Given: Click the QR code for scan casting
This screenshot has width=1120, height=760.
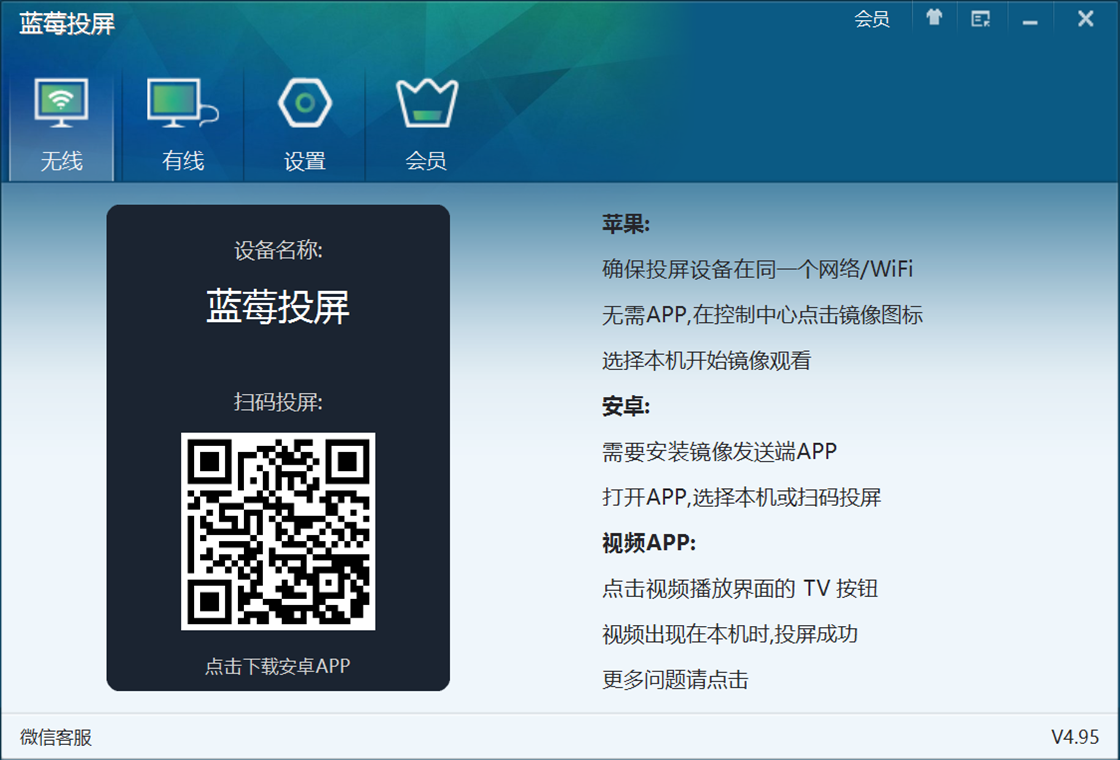Looking at the screenshot, I should point(278,531).
